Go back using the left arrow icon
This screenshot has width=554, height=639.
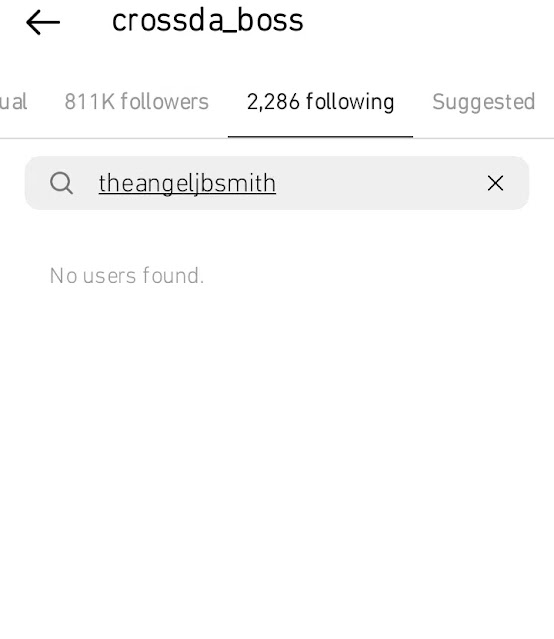coord(43,22)
